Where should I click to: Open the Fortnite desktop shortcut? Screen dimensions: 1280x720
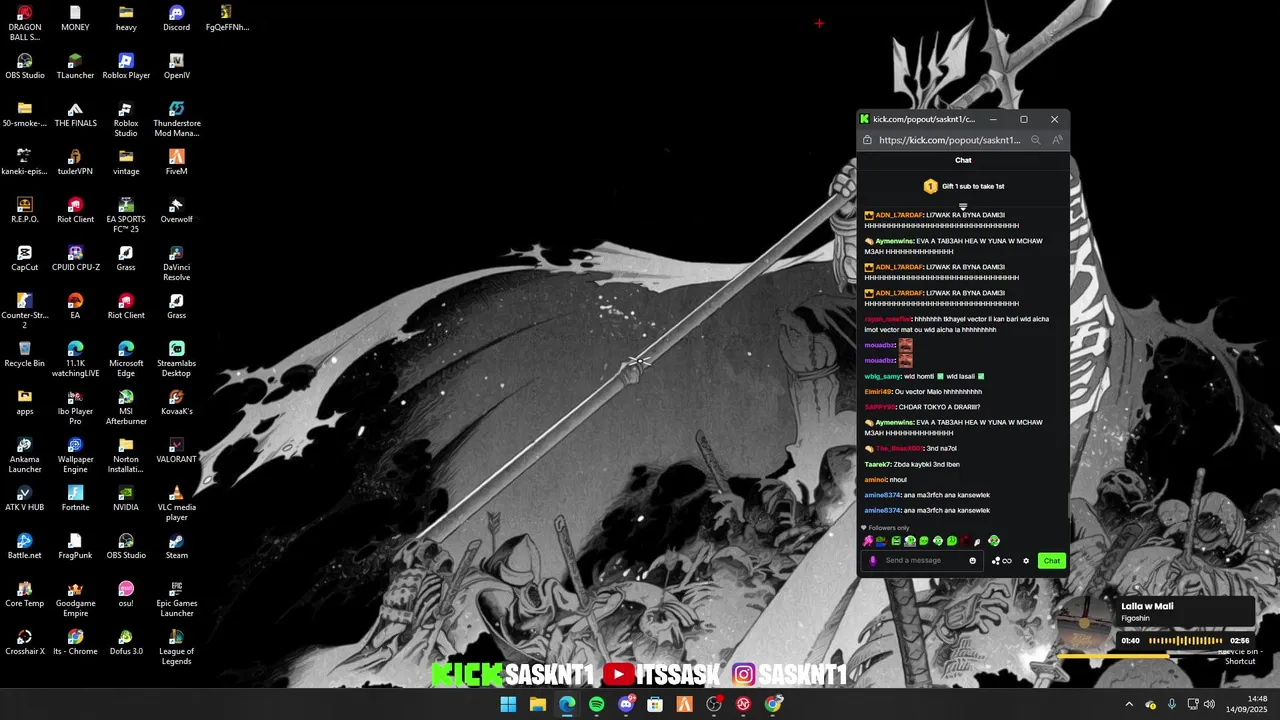pyautogui.click(x=75, y=499)
